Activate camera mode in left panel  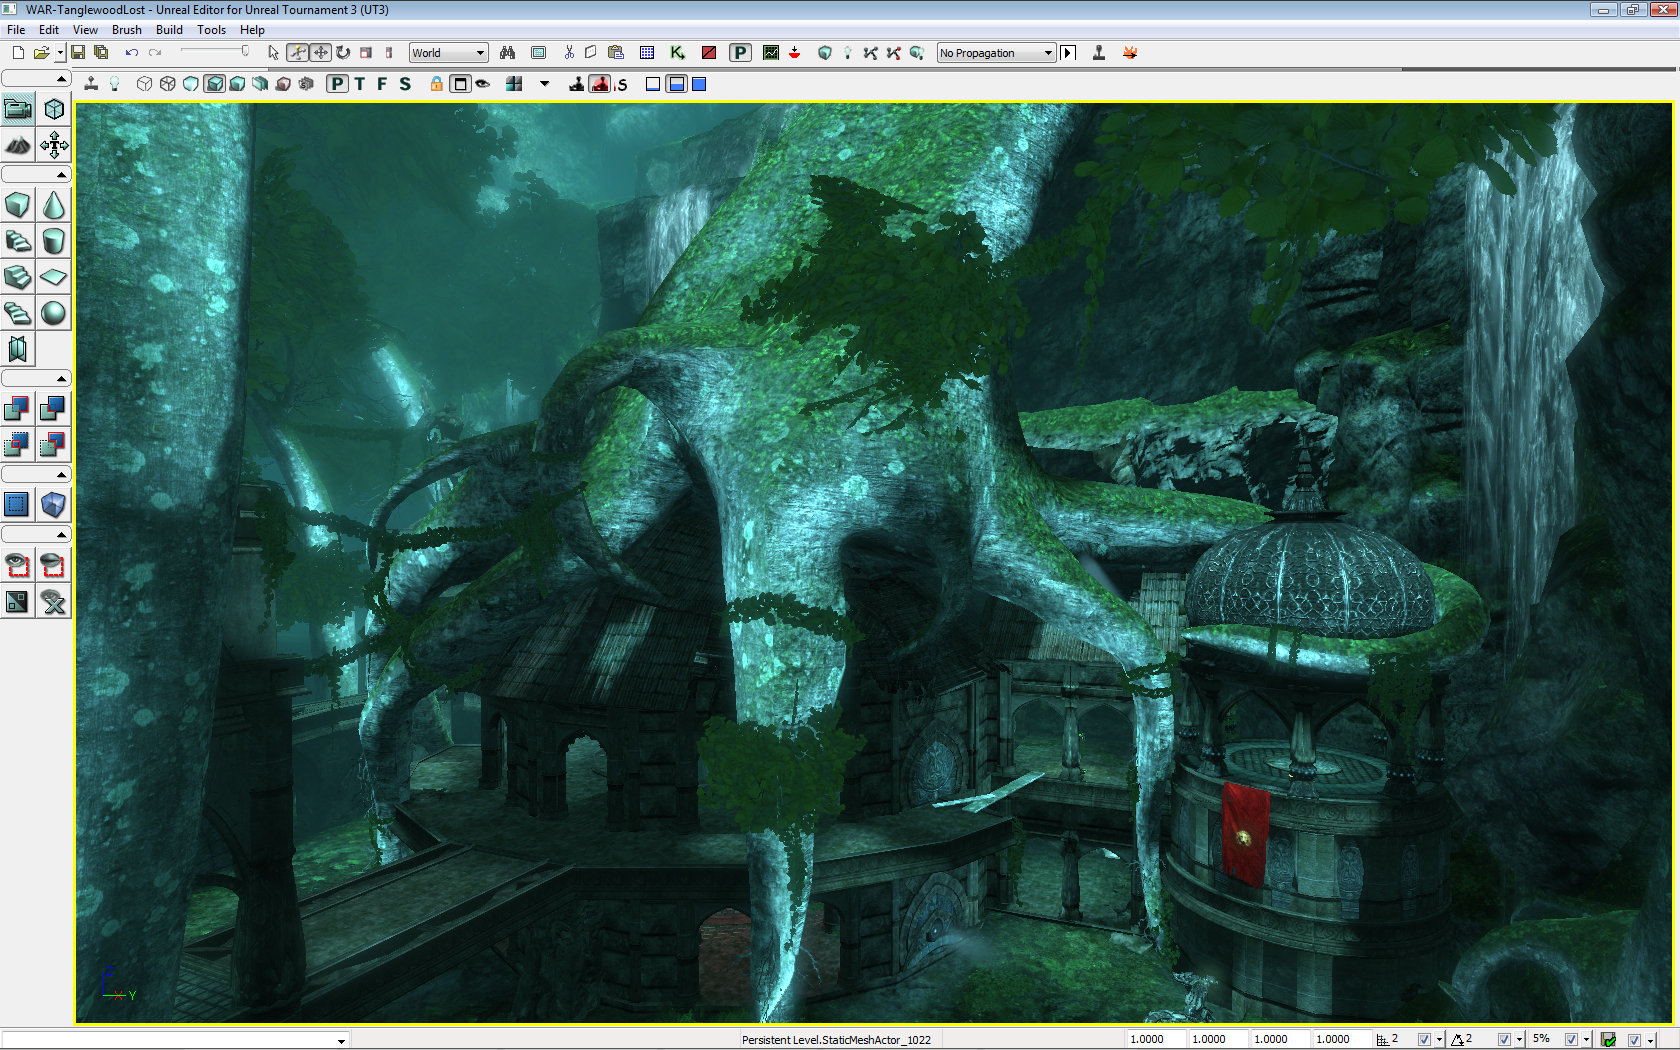[x=18, y=109]
